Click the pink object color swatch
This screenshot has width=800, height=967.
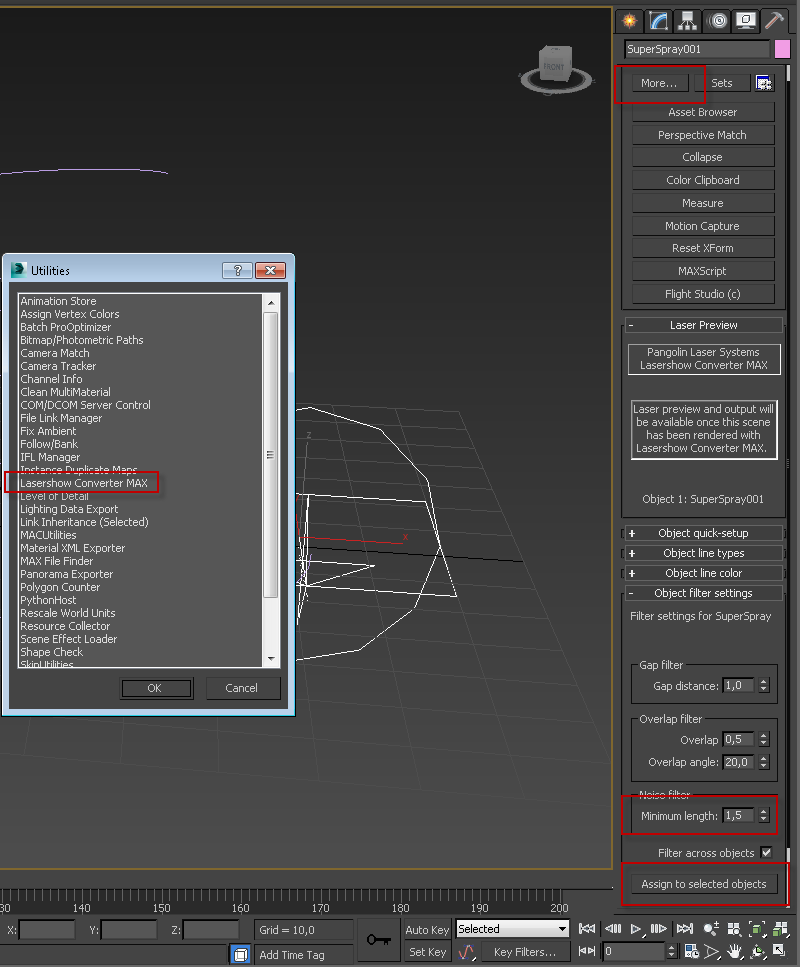782,49
